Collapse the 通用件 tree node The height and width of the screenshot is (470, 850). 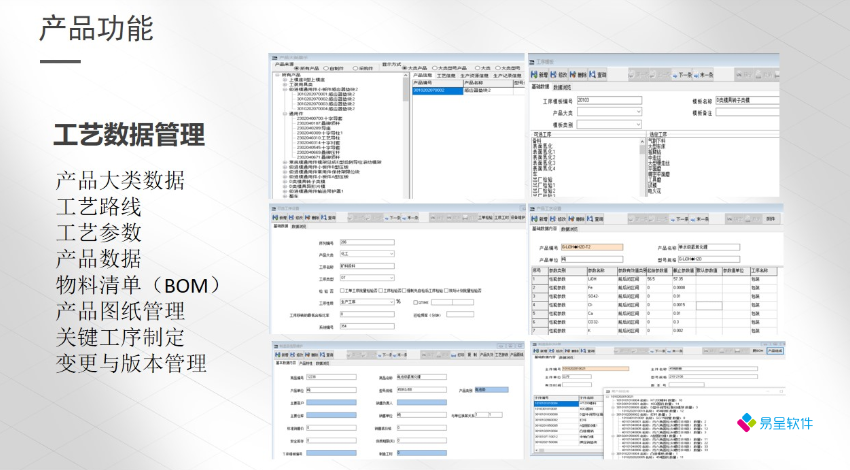click(285, 114)
